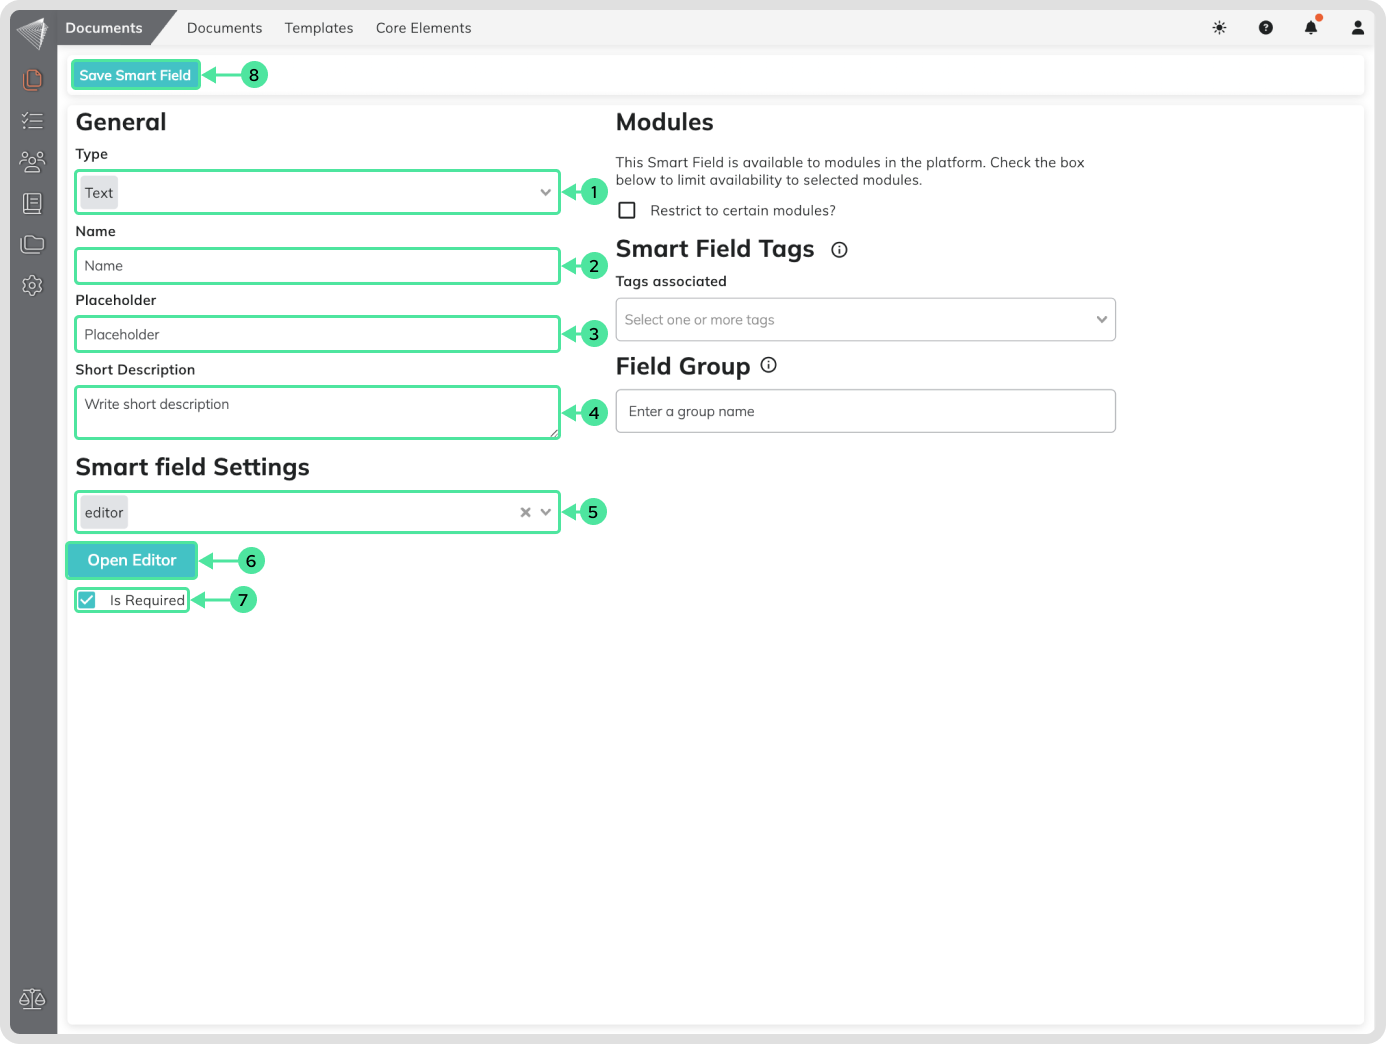
Task: Open the Tags associated dropdown
Action: coord(1101,320)
